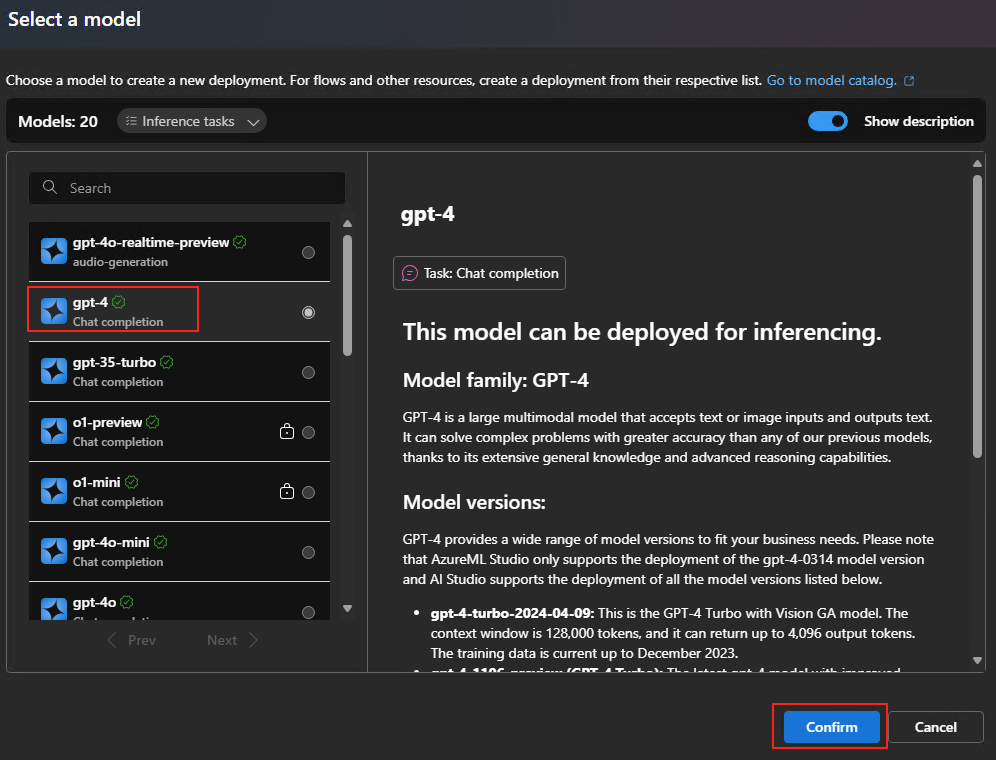Open the Inference tasks dropdown

[x=192, y=121]
